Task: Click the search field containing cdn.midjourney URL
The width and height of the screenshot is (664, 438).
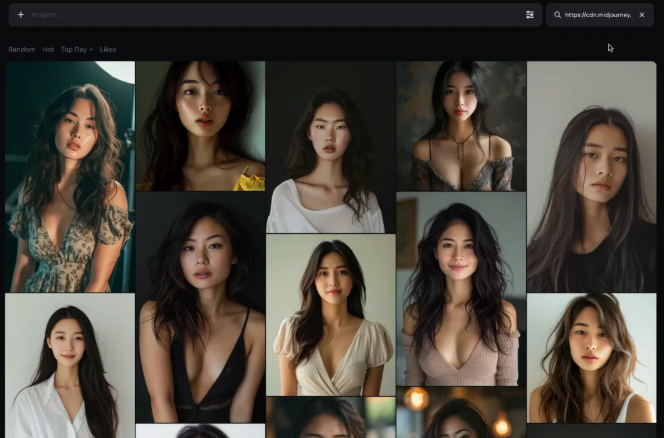Action: [x=598, y=15]
